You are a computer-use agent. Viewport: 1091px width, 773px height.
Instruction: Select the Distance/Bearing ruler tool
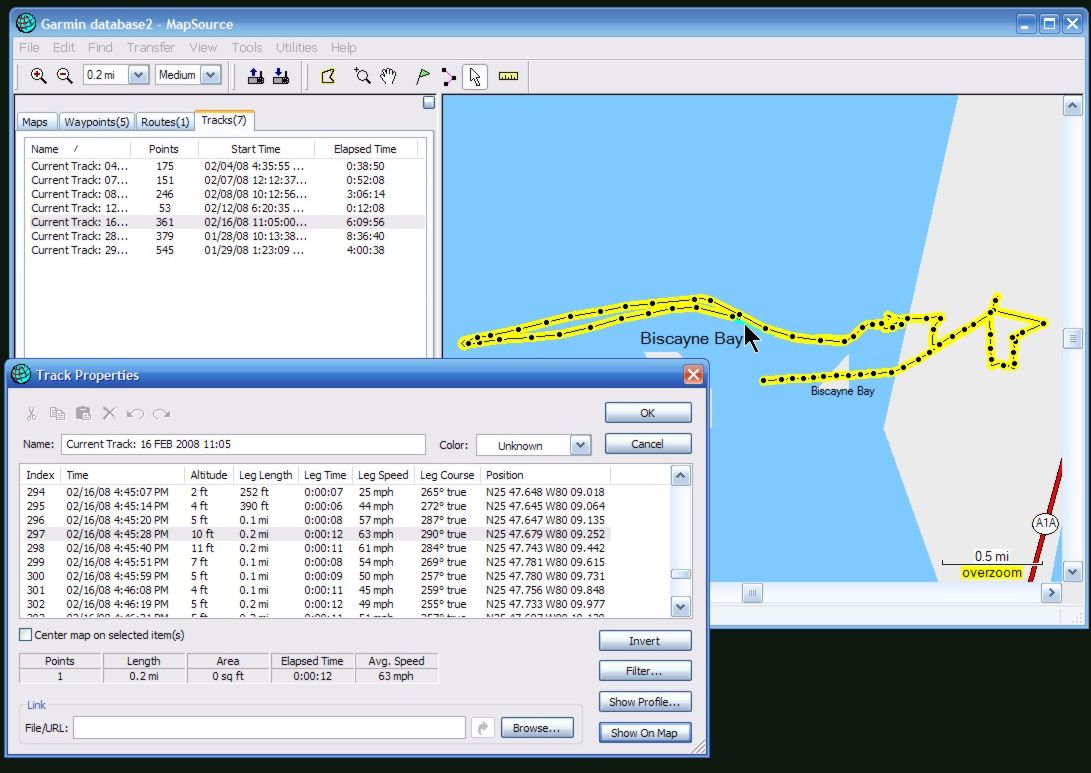(509, 76)
